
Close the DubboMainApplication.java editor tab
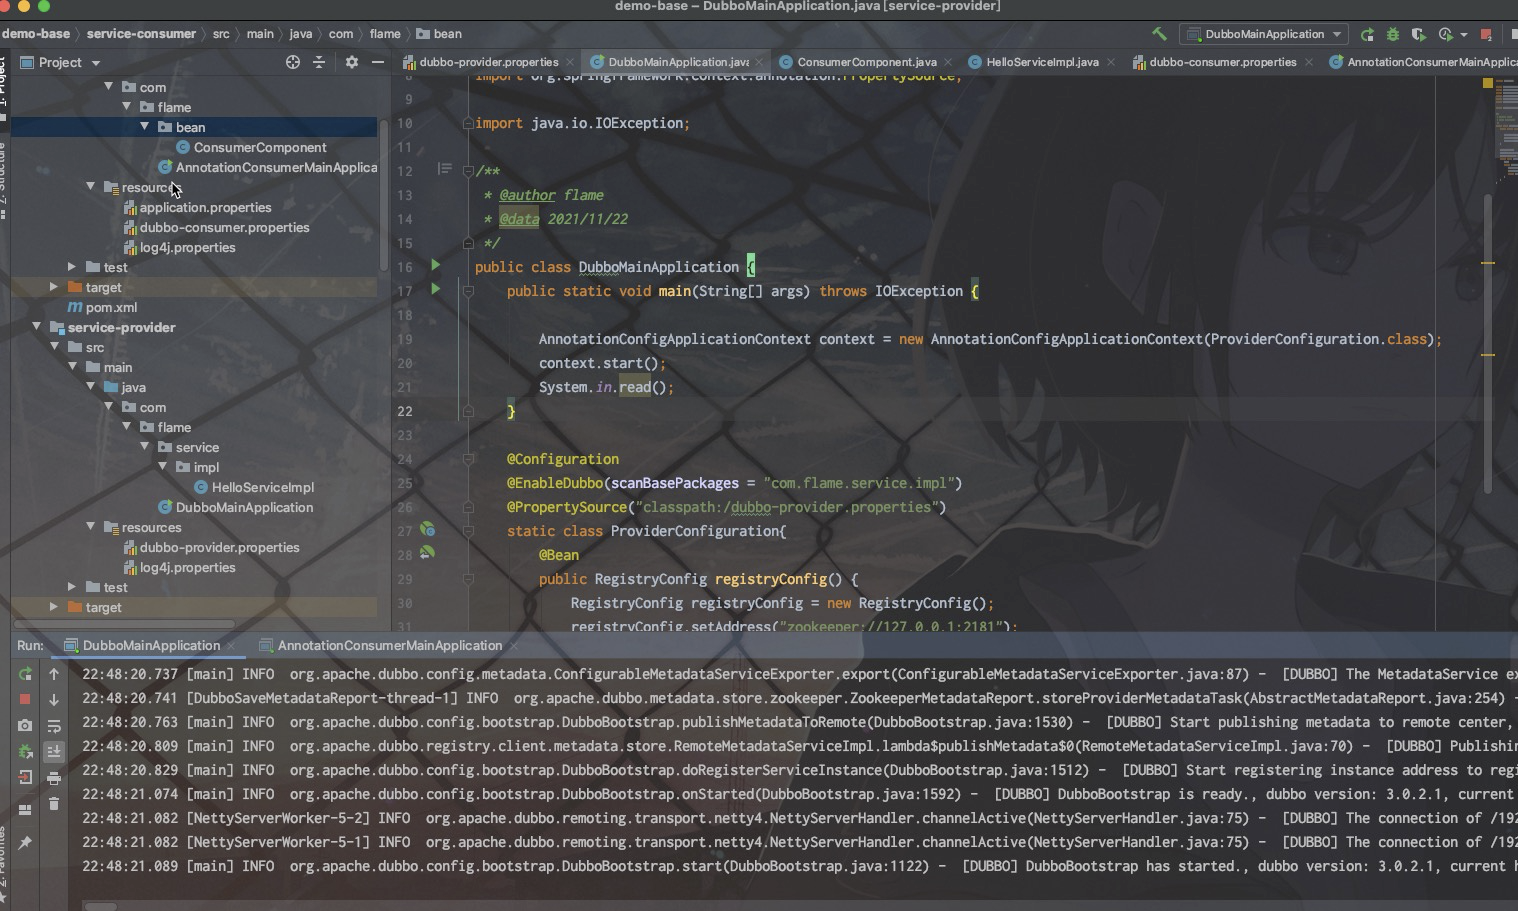click(759, 62)
